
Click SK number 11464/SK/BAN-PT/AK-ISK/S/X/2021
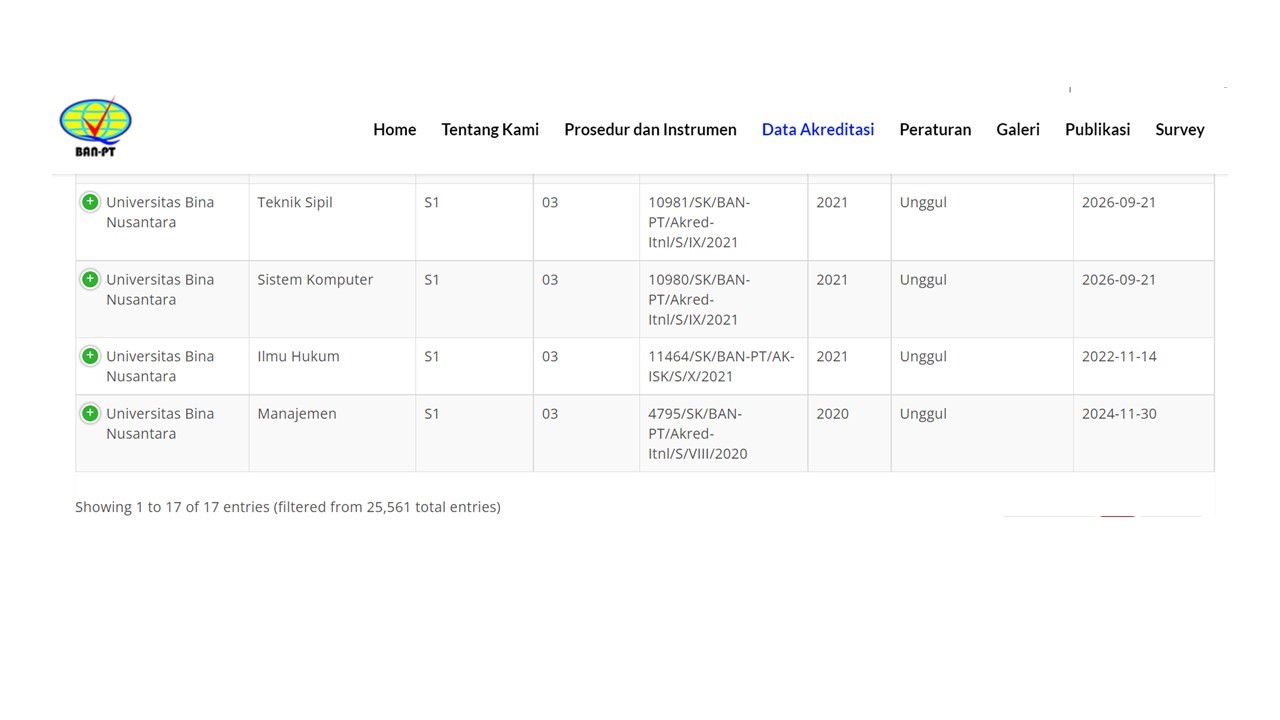click(721, 366)
